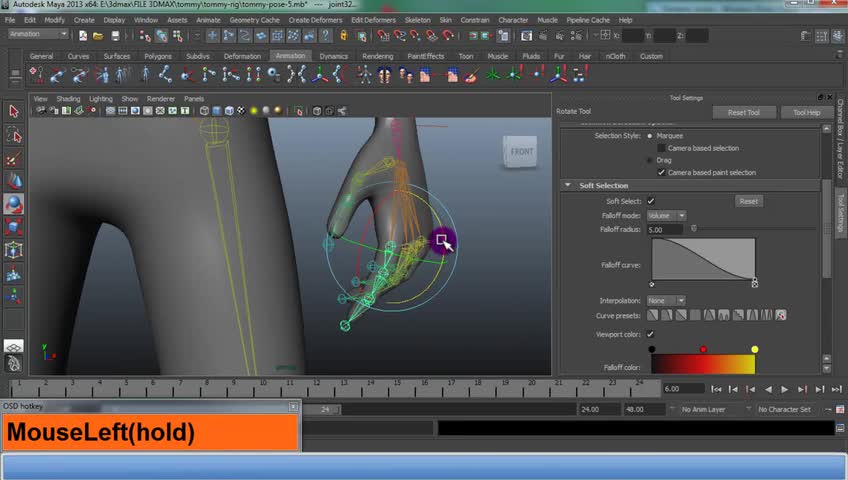Screen dimensions: 848x480
Task: Click the Universal Manipulator tool
Action: [14, 250]
